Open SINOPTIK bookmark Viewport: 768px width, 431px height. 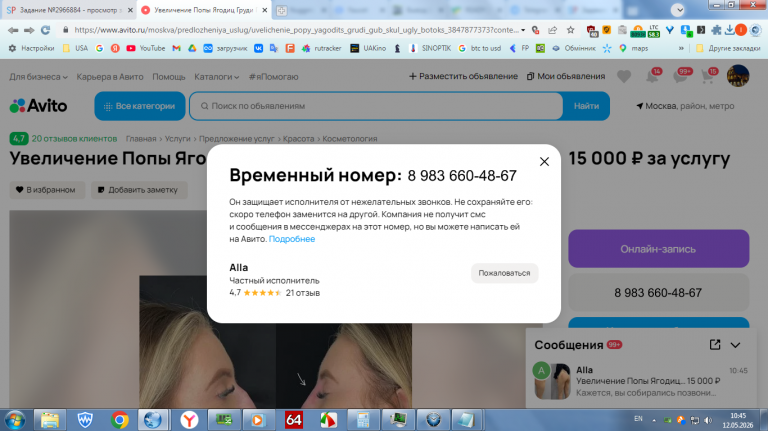coord(430,48)
